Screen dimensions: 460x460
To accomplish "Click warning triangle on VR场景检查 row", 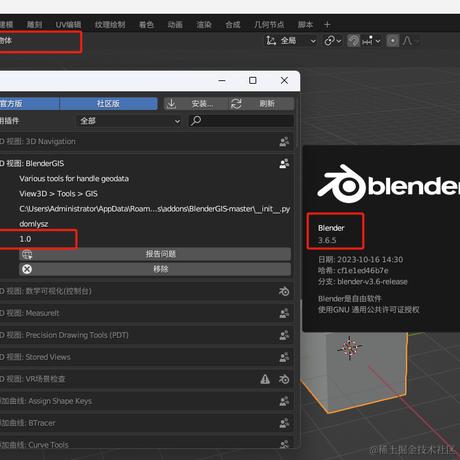I will coord(265,379).
